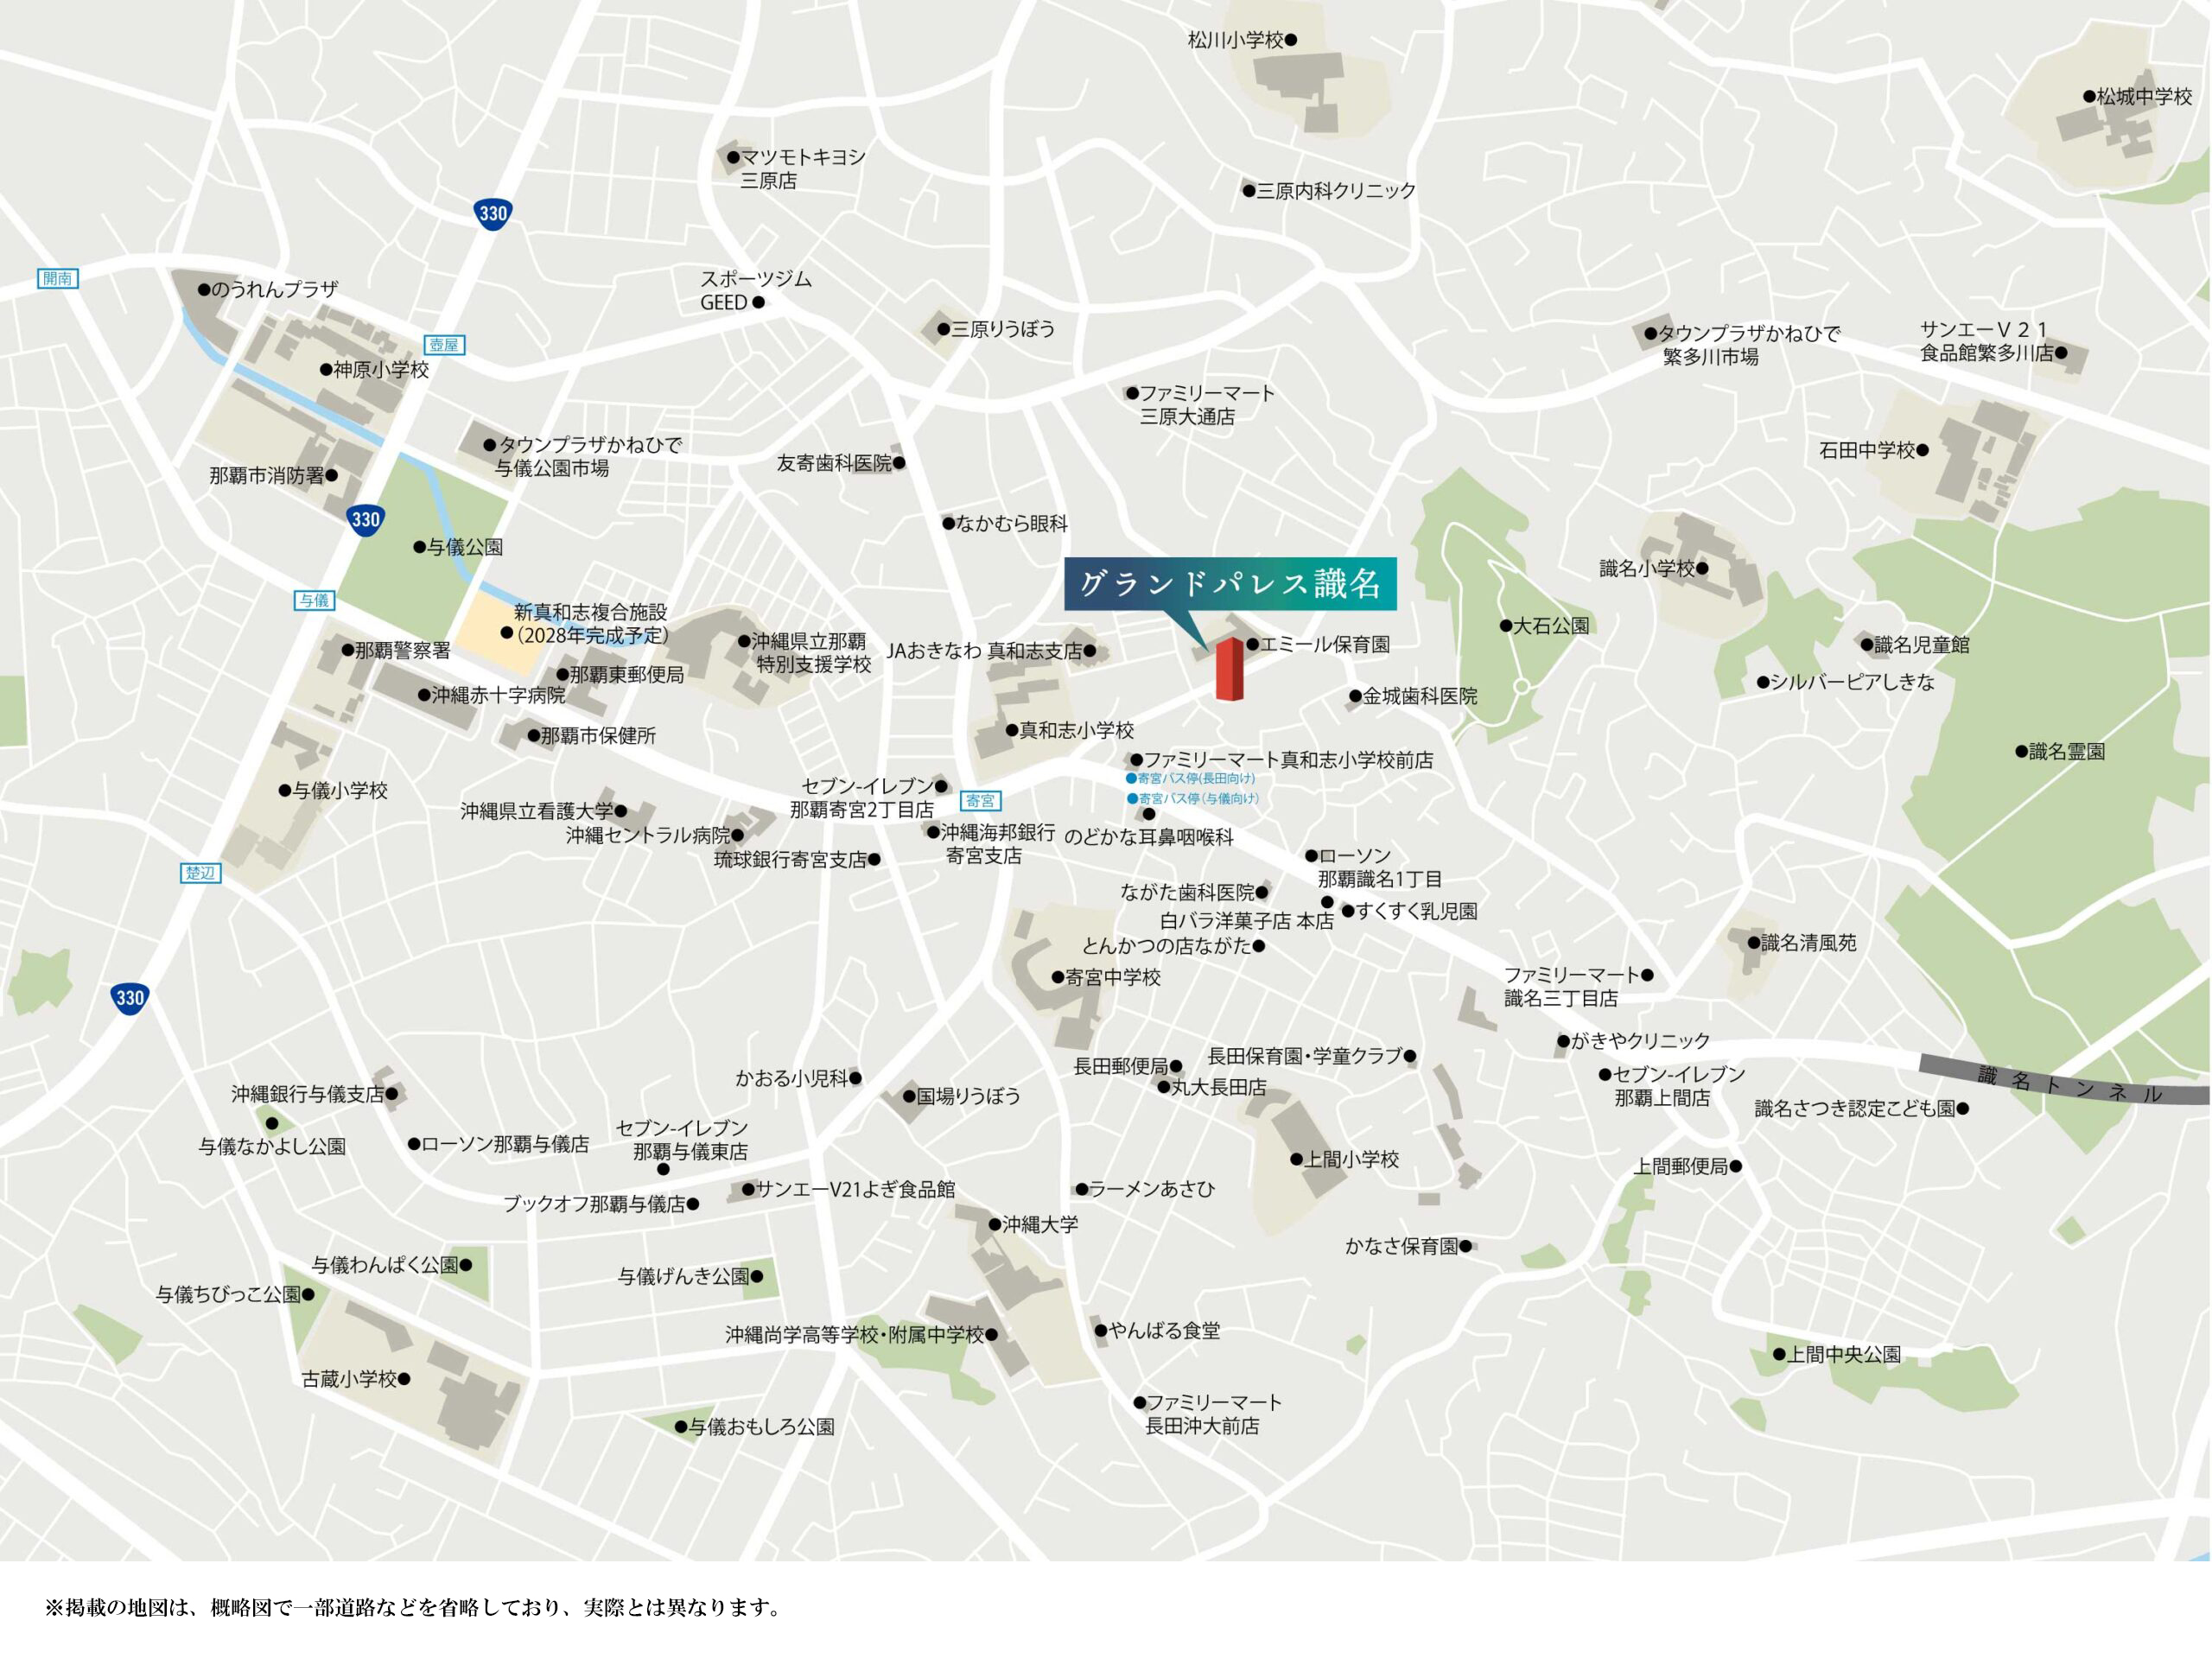This screenshot has height=1665, width=2212.
Task: Click the 楚辺 intersection sign
Action: (200, 872)
